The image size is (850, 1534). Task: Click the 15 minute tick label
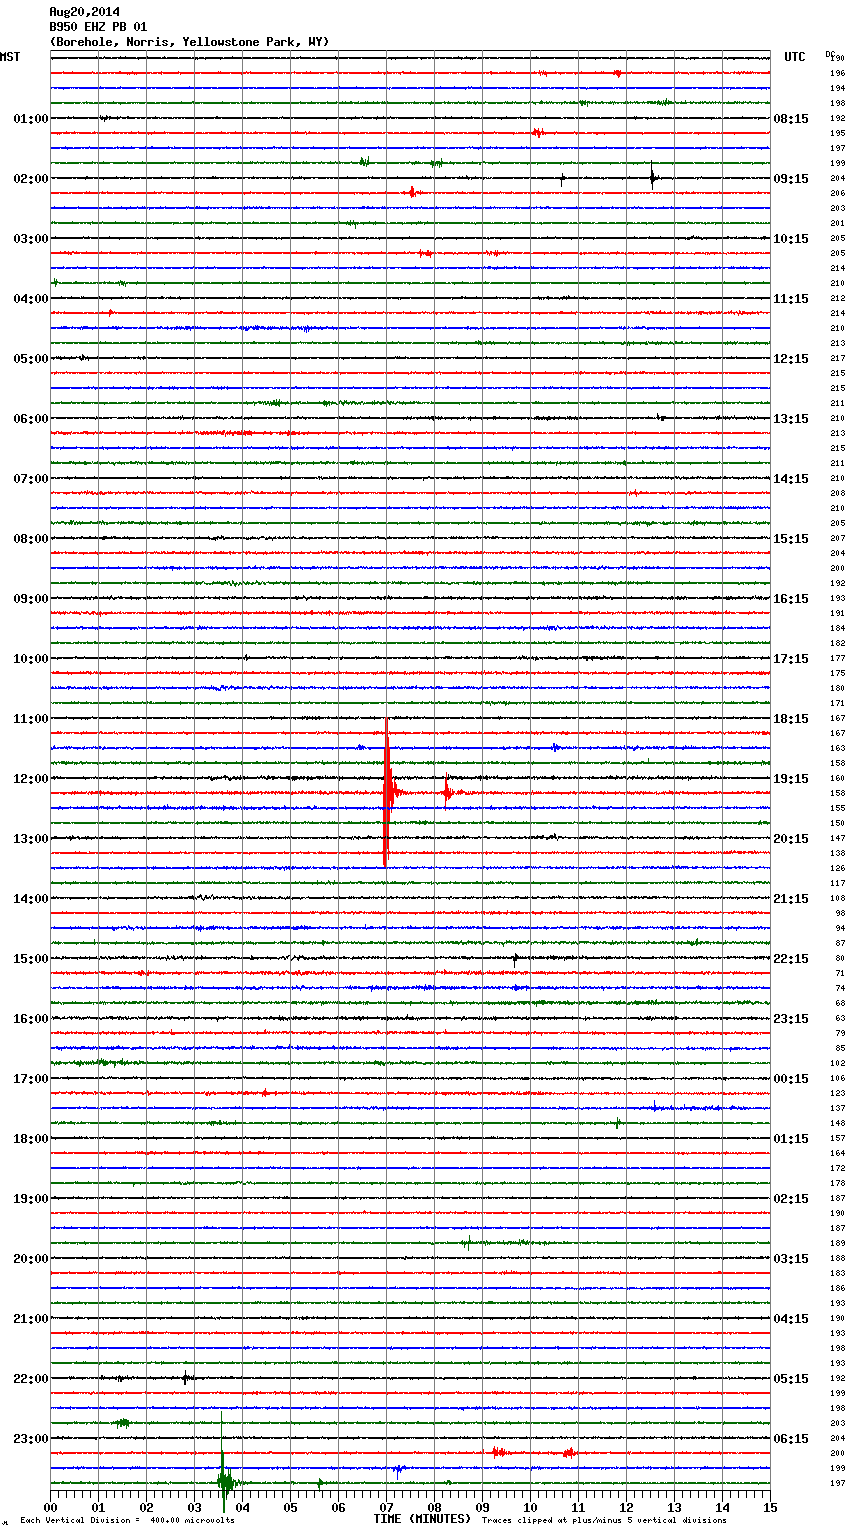[x=769, y=1507]
